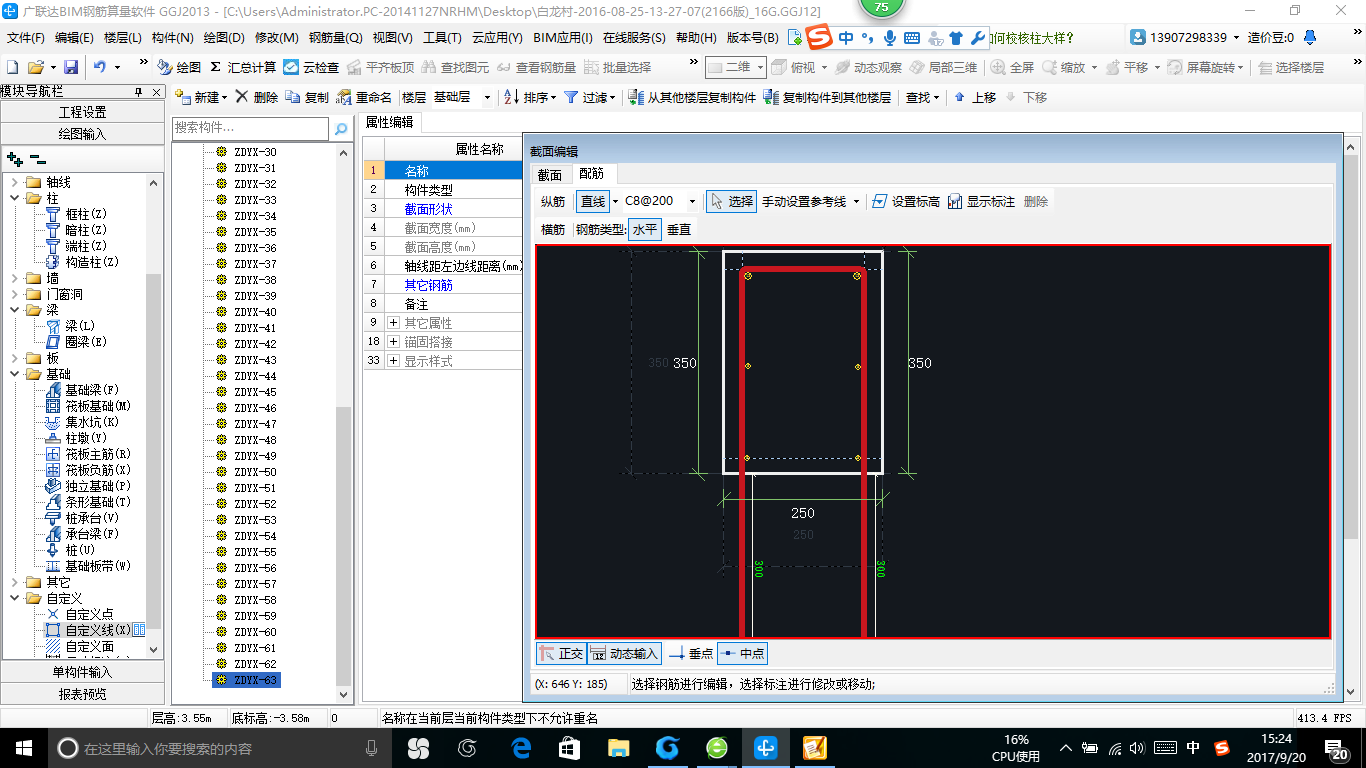This screenshot has height=768, width=1366.
Task: Select component ZDYX-45 in list
Action: point(255,392)
